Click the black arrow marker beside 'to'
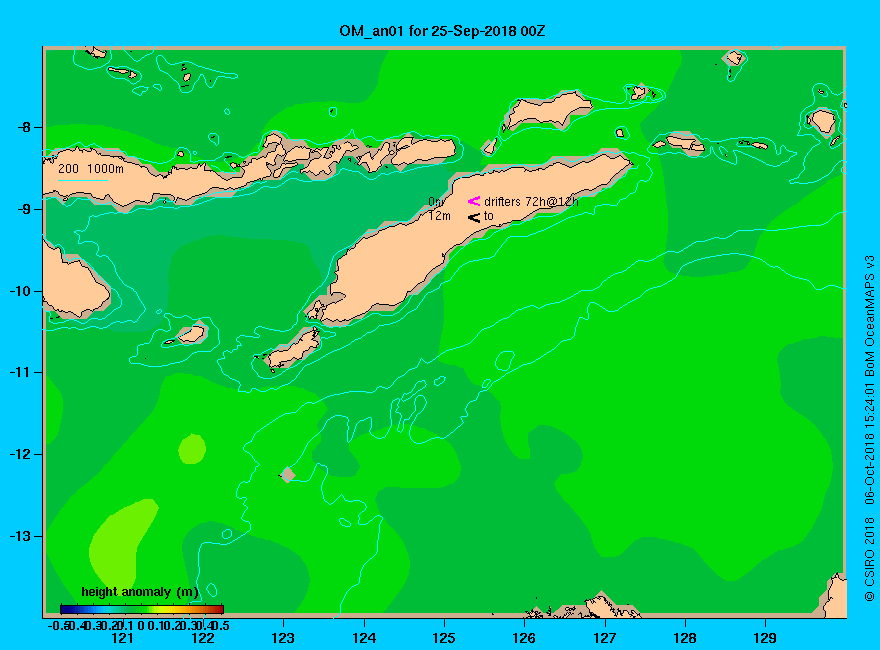880x650 pixels. (474, 217)
